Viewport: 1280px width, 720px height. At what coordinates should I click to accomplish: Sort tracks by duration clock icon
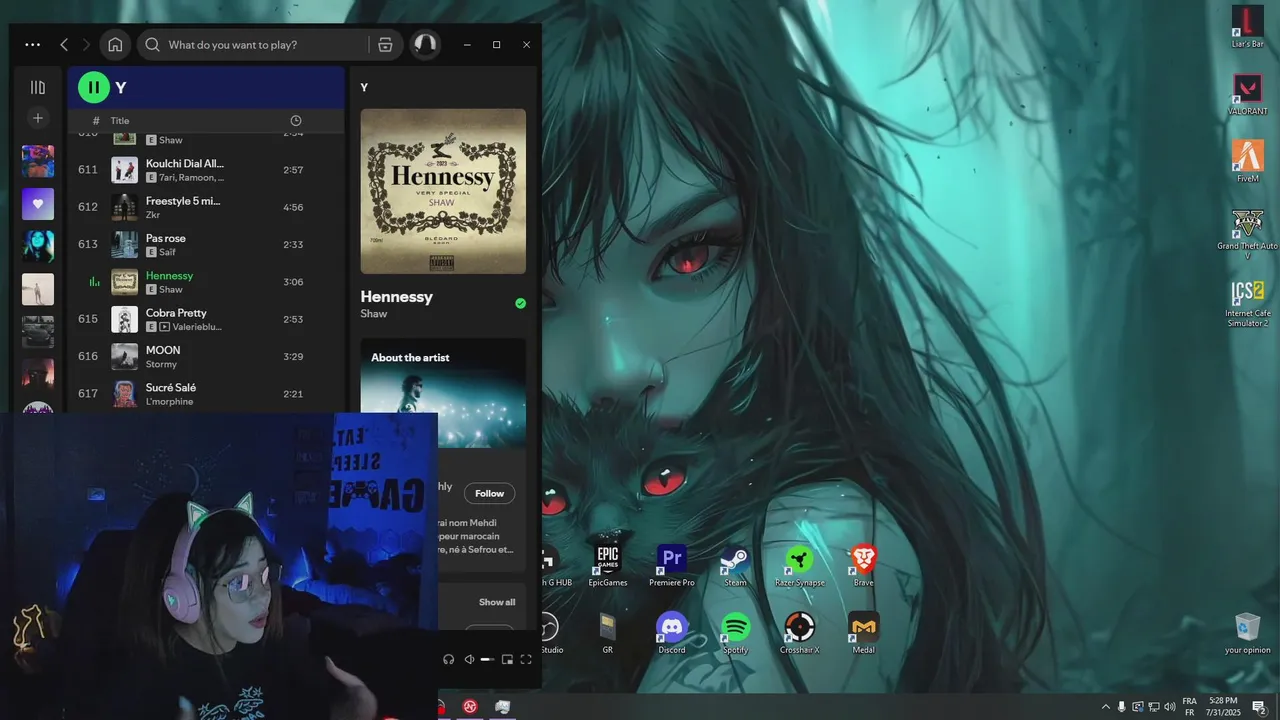[x=296, y=120]
